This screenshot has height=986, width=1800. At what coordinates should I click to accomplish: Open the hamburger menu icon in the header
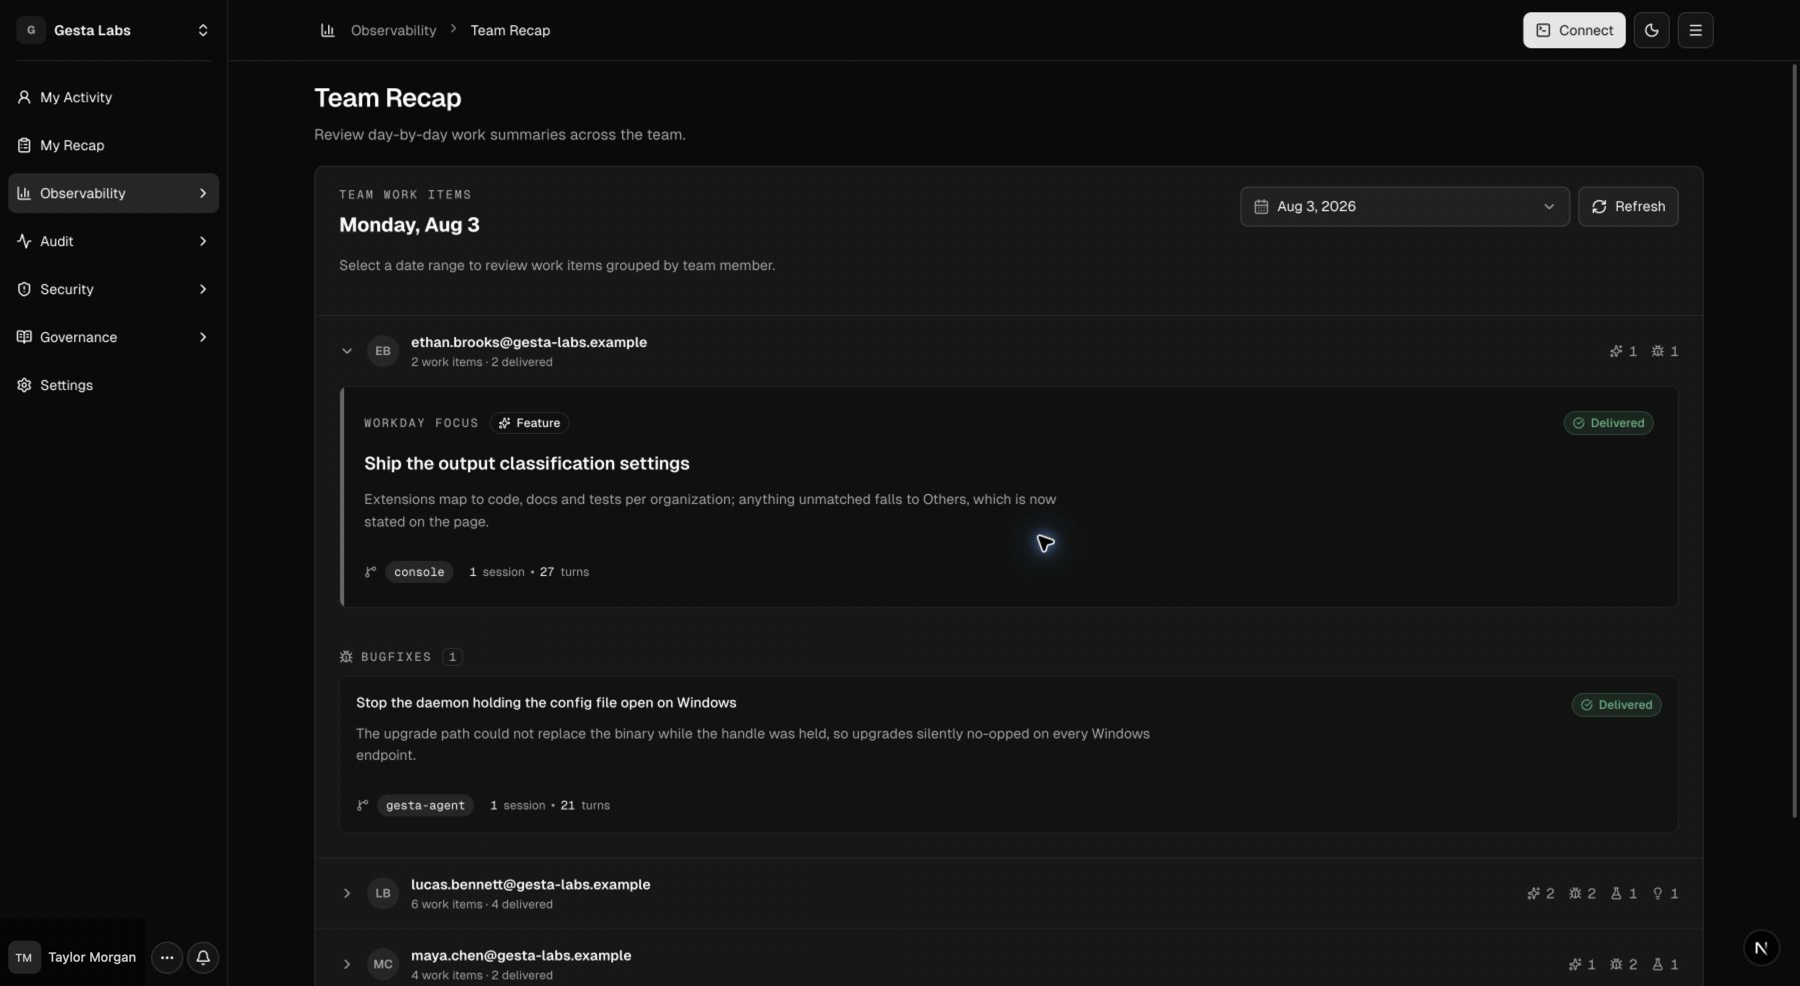(1695, 30)
